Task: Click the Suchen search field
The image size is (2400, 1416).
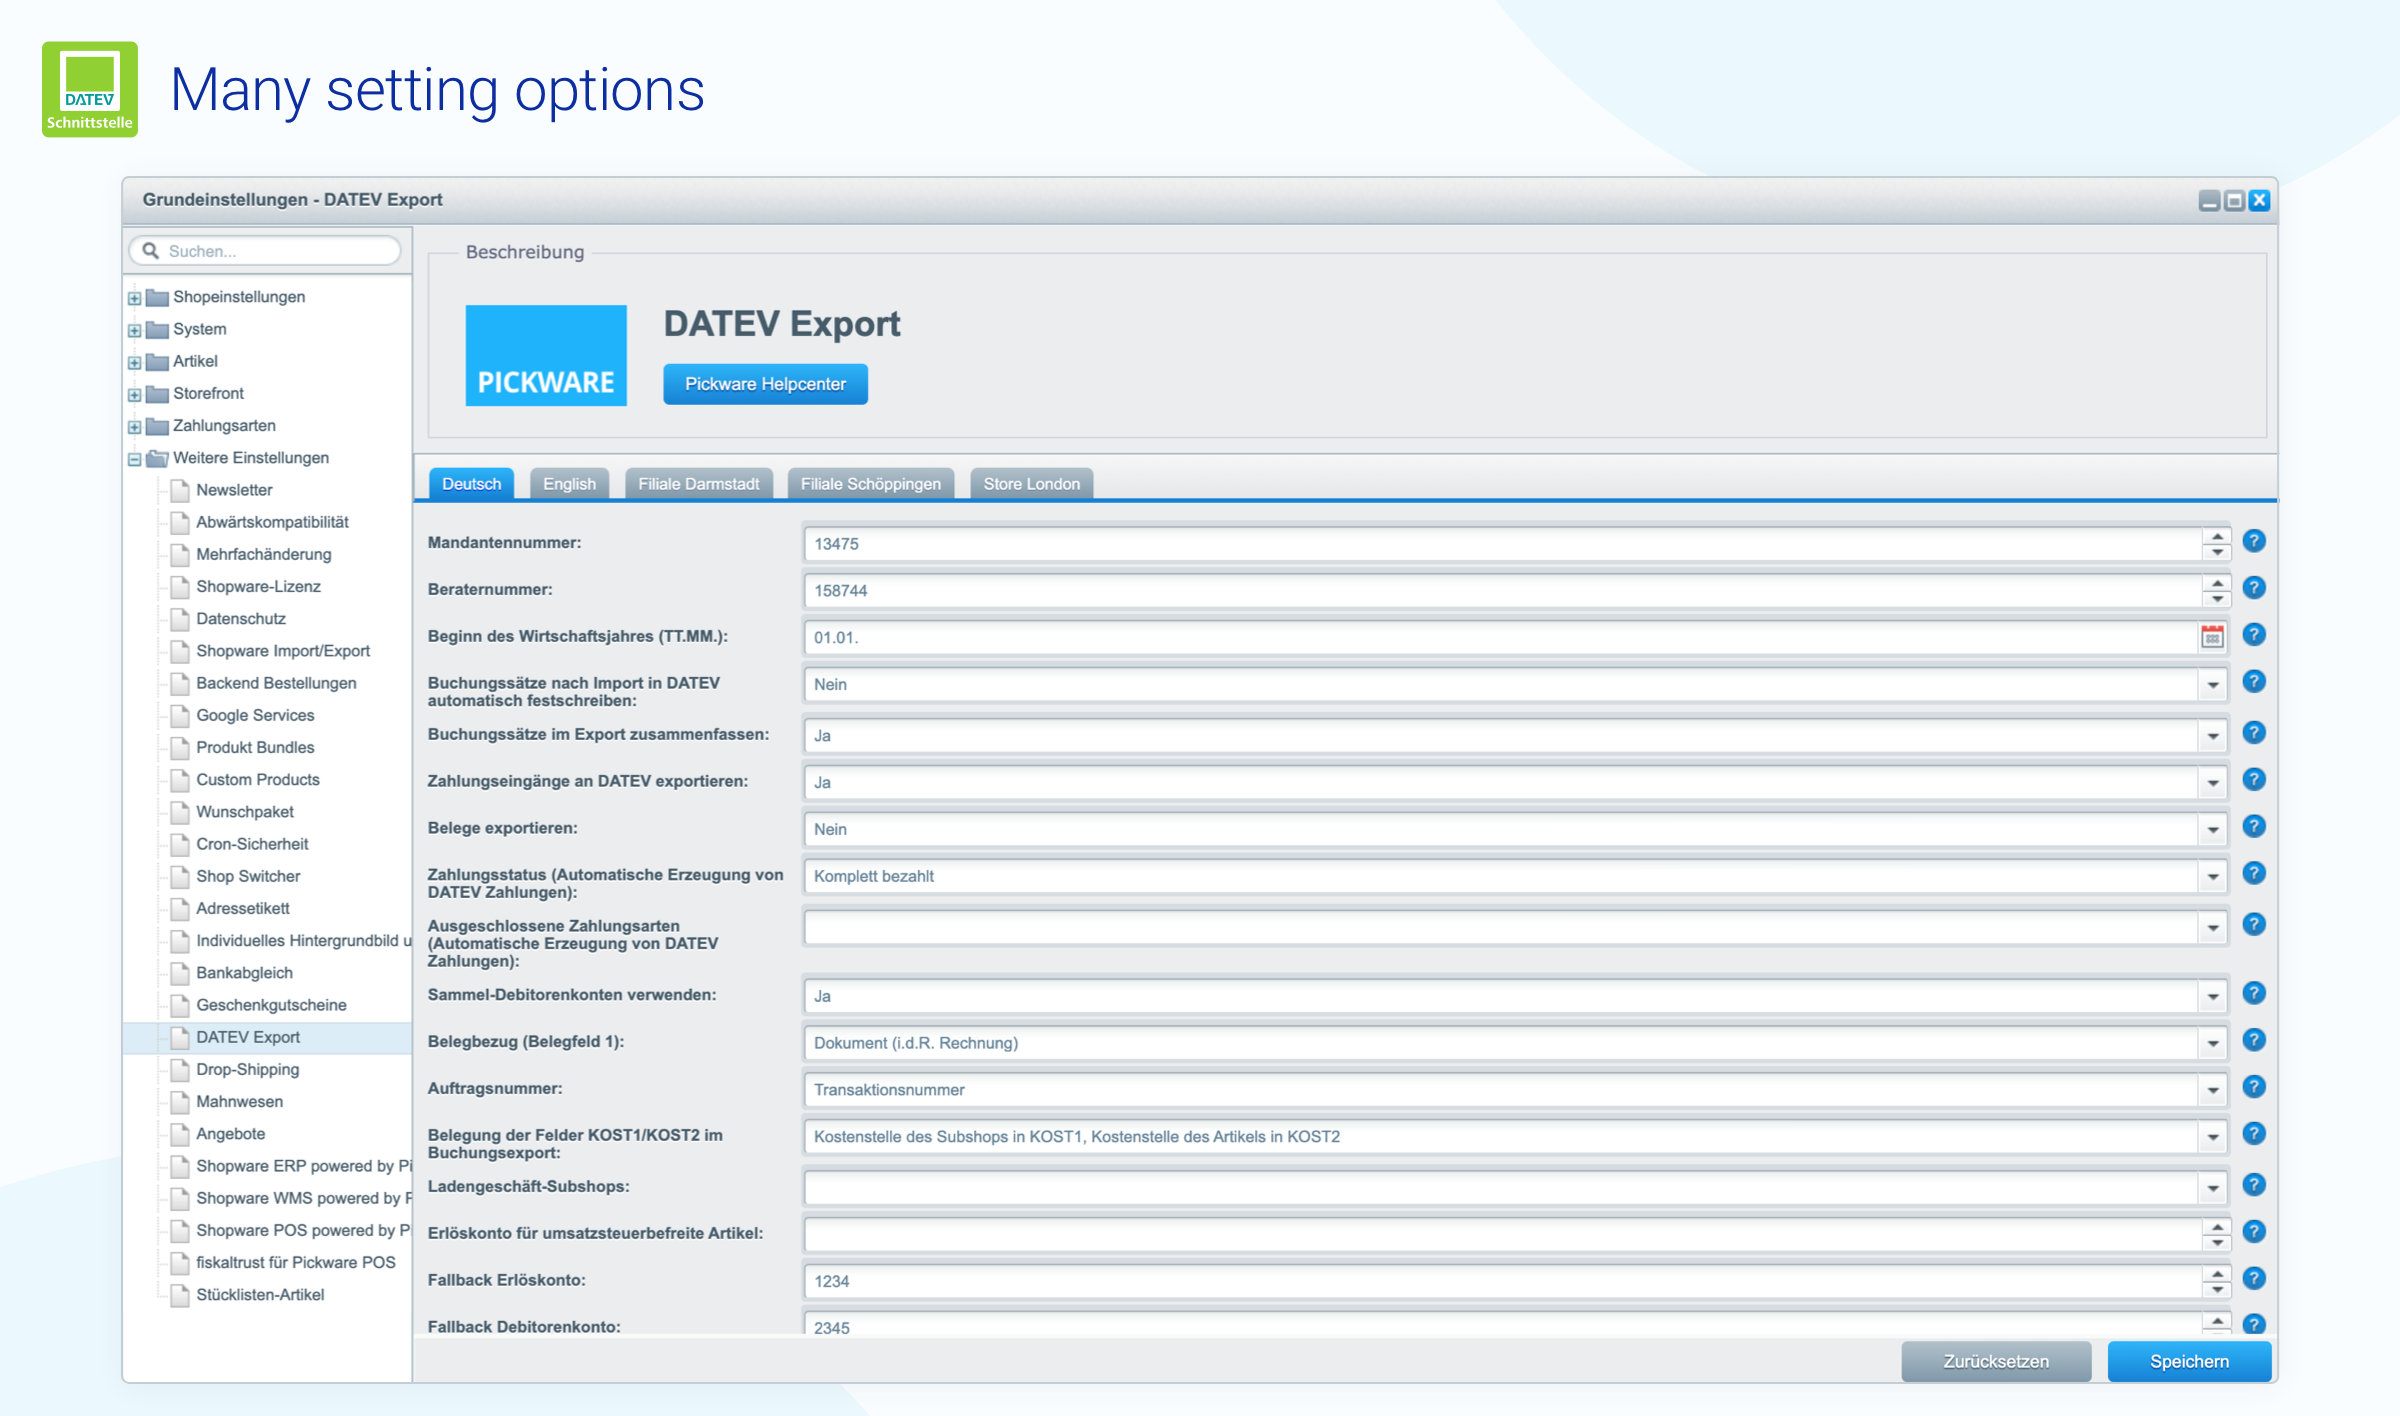Action: point(265,251)
